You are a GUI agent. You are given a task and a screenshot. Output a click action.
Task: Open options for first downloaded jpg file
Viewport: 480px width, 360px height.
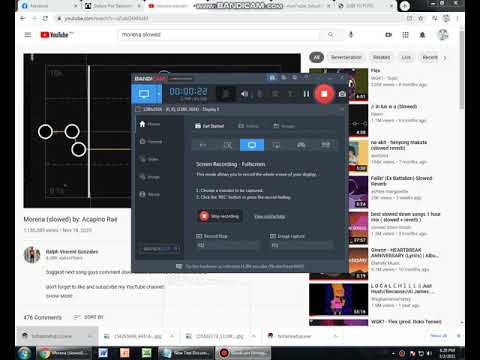tap(172, 336)
